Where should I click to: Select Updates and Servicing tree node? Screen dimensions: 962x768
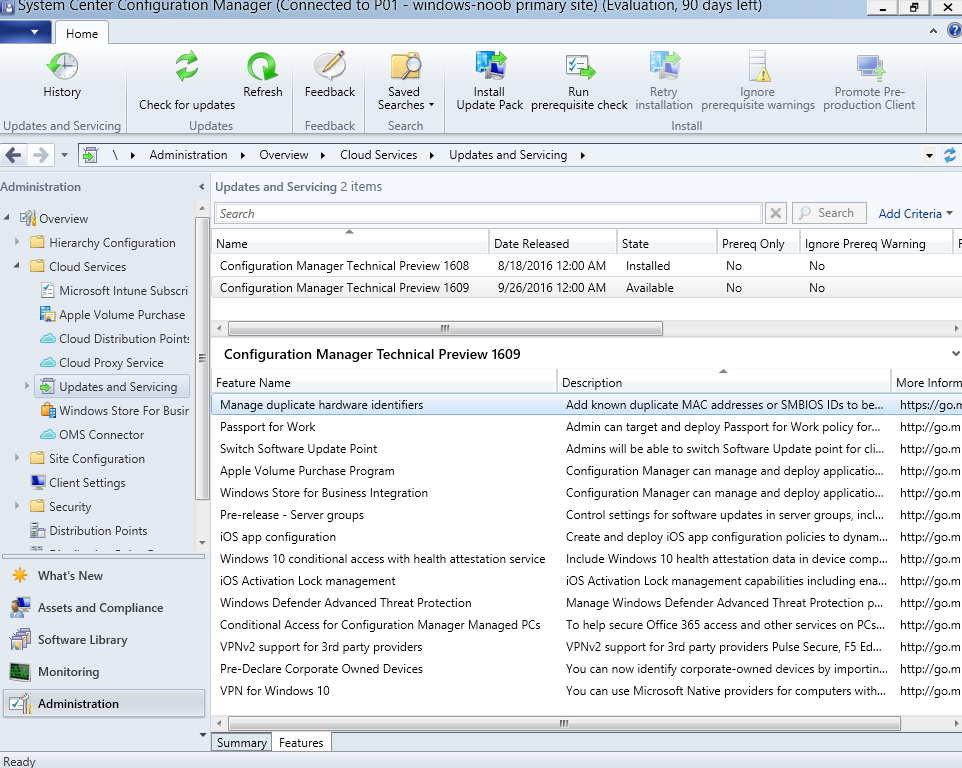pos(112,386)
